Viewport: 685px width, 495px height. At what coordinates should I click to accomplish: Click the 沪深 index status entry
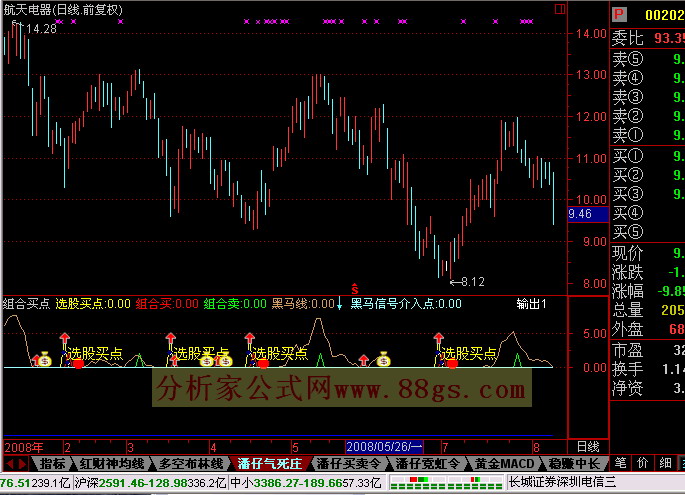150,483
